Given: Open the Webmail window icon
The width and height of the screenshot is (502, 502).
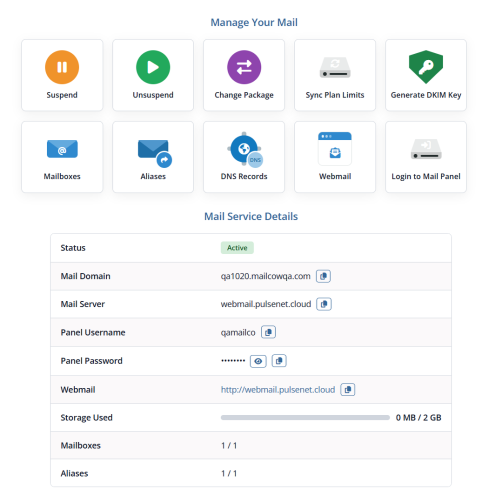Looking at the screenshot, I should coord(335,149).
